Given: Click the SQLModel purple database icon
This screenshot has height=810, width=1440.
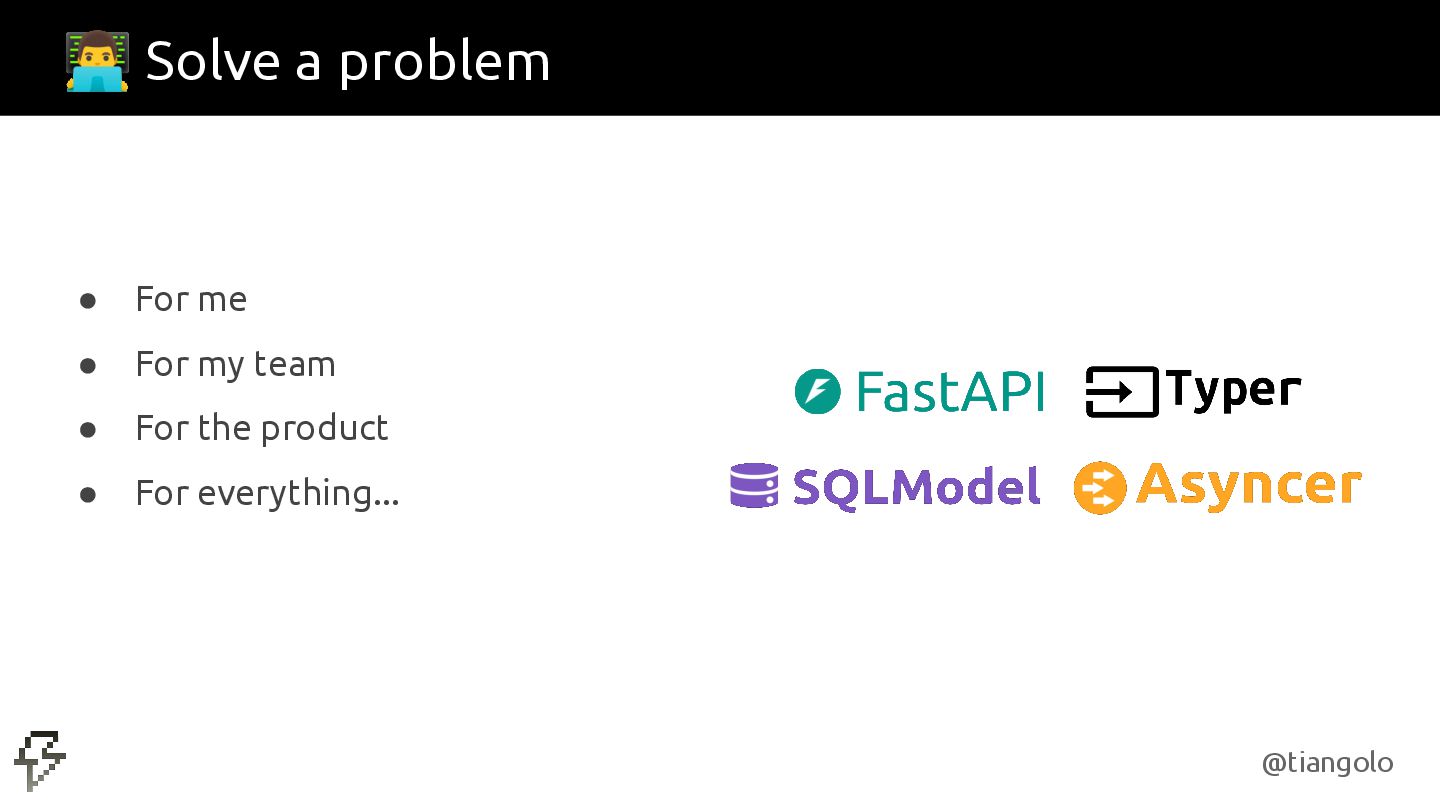Looking at the screenshot, I should click(x=754, y=486).
